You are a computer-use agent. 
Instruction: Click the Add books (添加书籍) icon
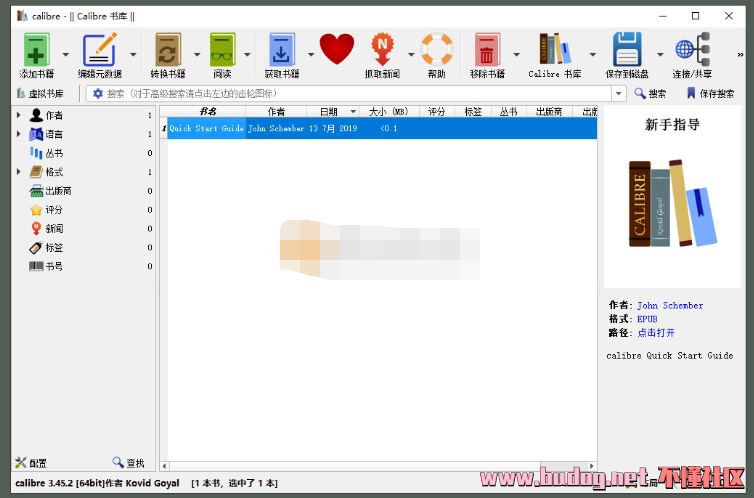pos(37,50)
